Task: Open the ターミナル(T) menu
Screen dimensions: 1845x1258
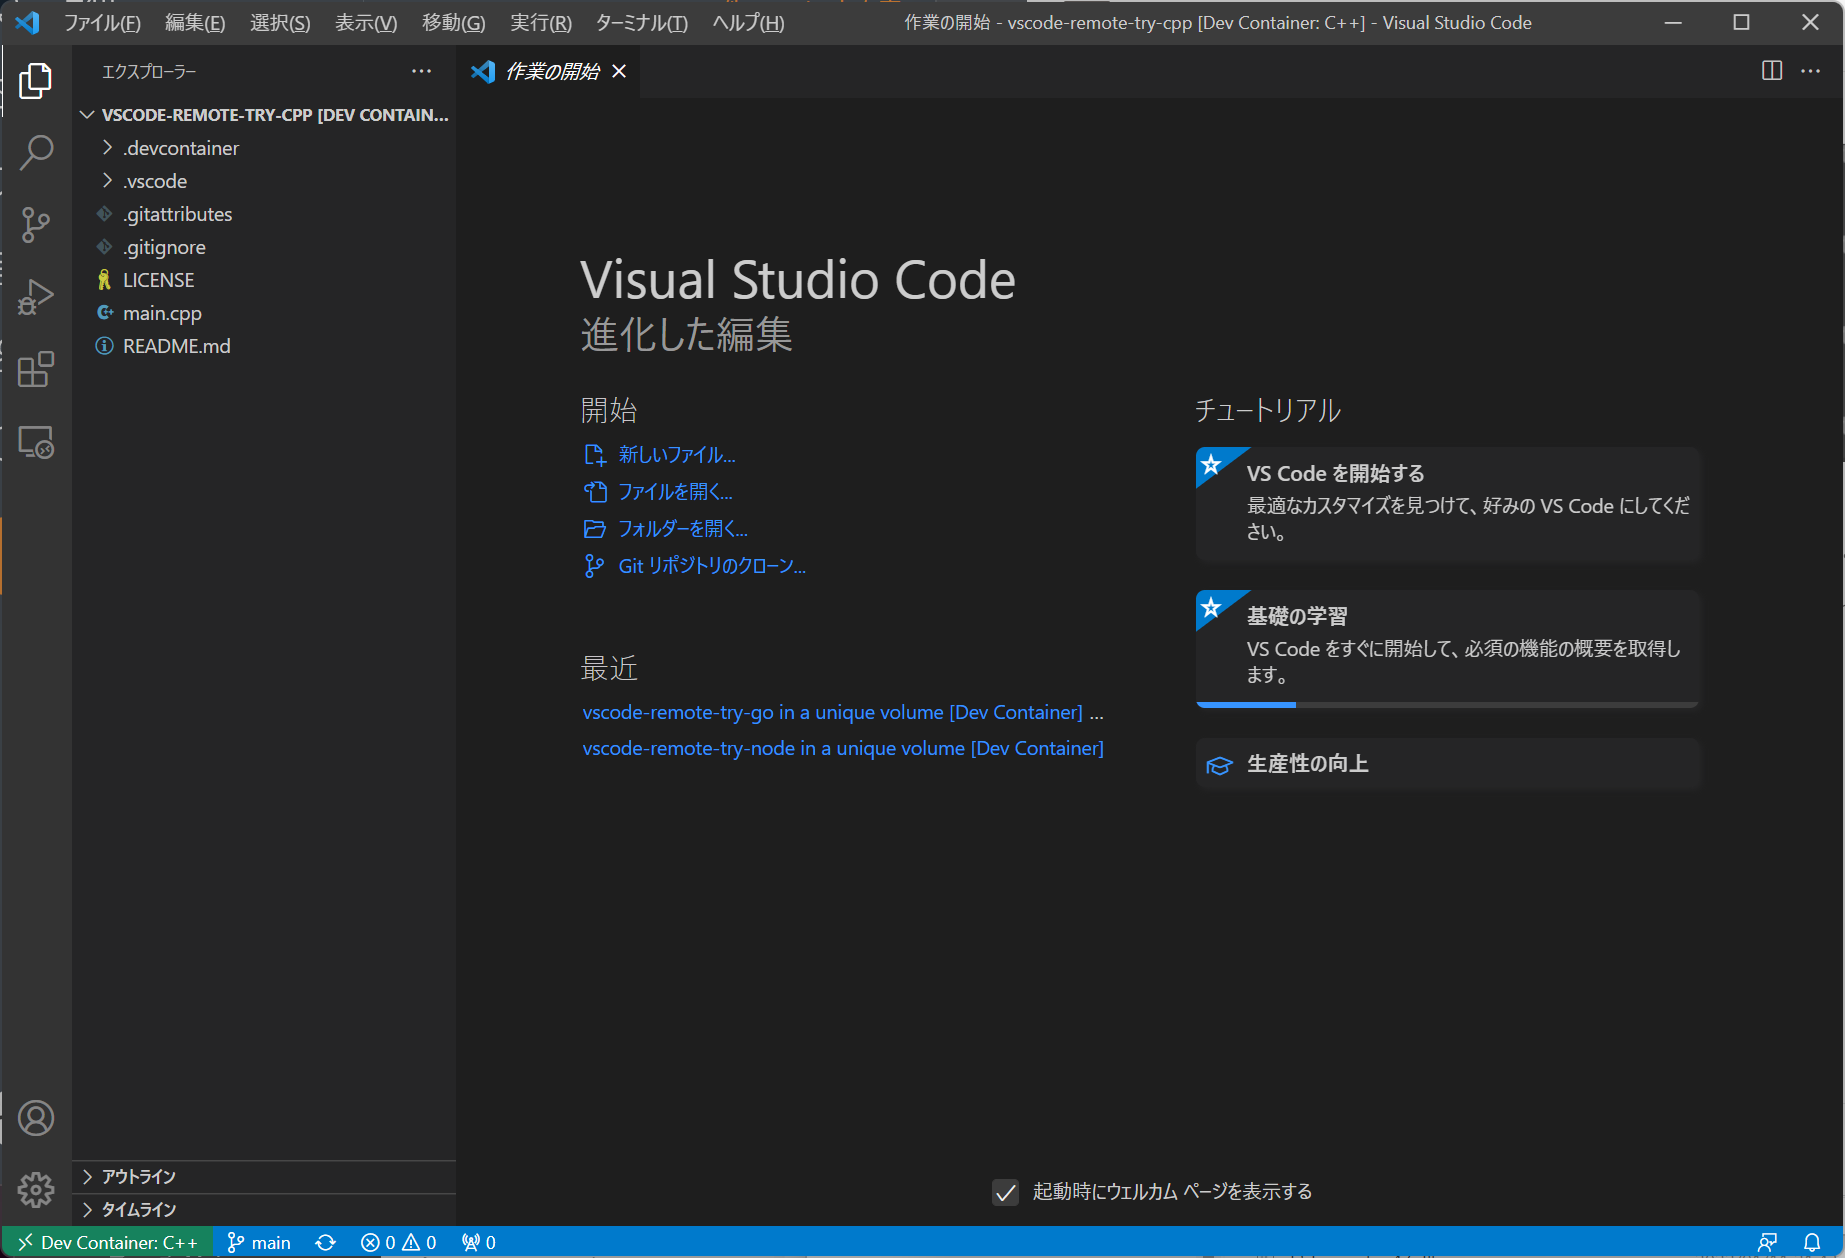Action: click(x=642, y=22)
